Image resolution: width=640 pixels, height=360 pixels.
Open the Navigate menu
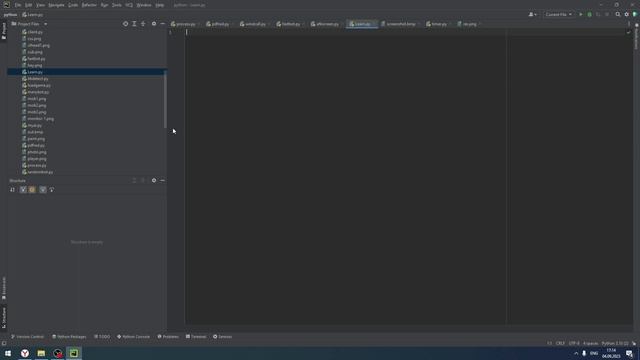tap(56, 5)
